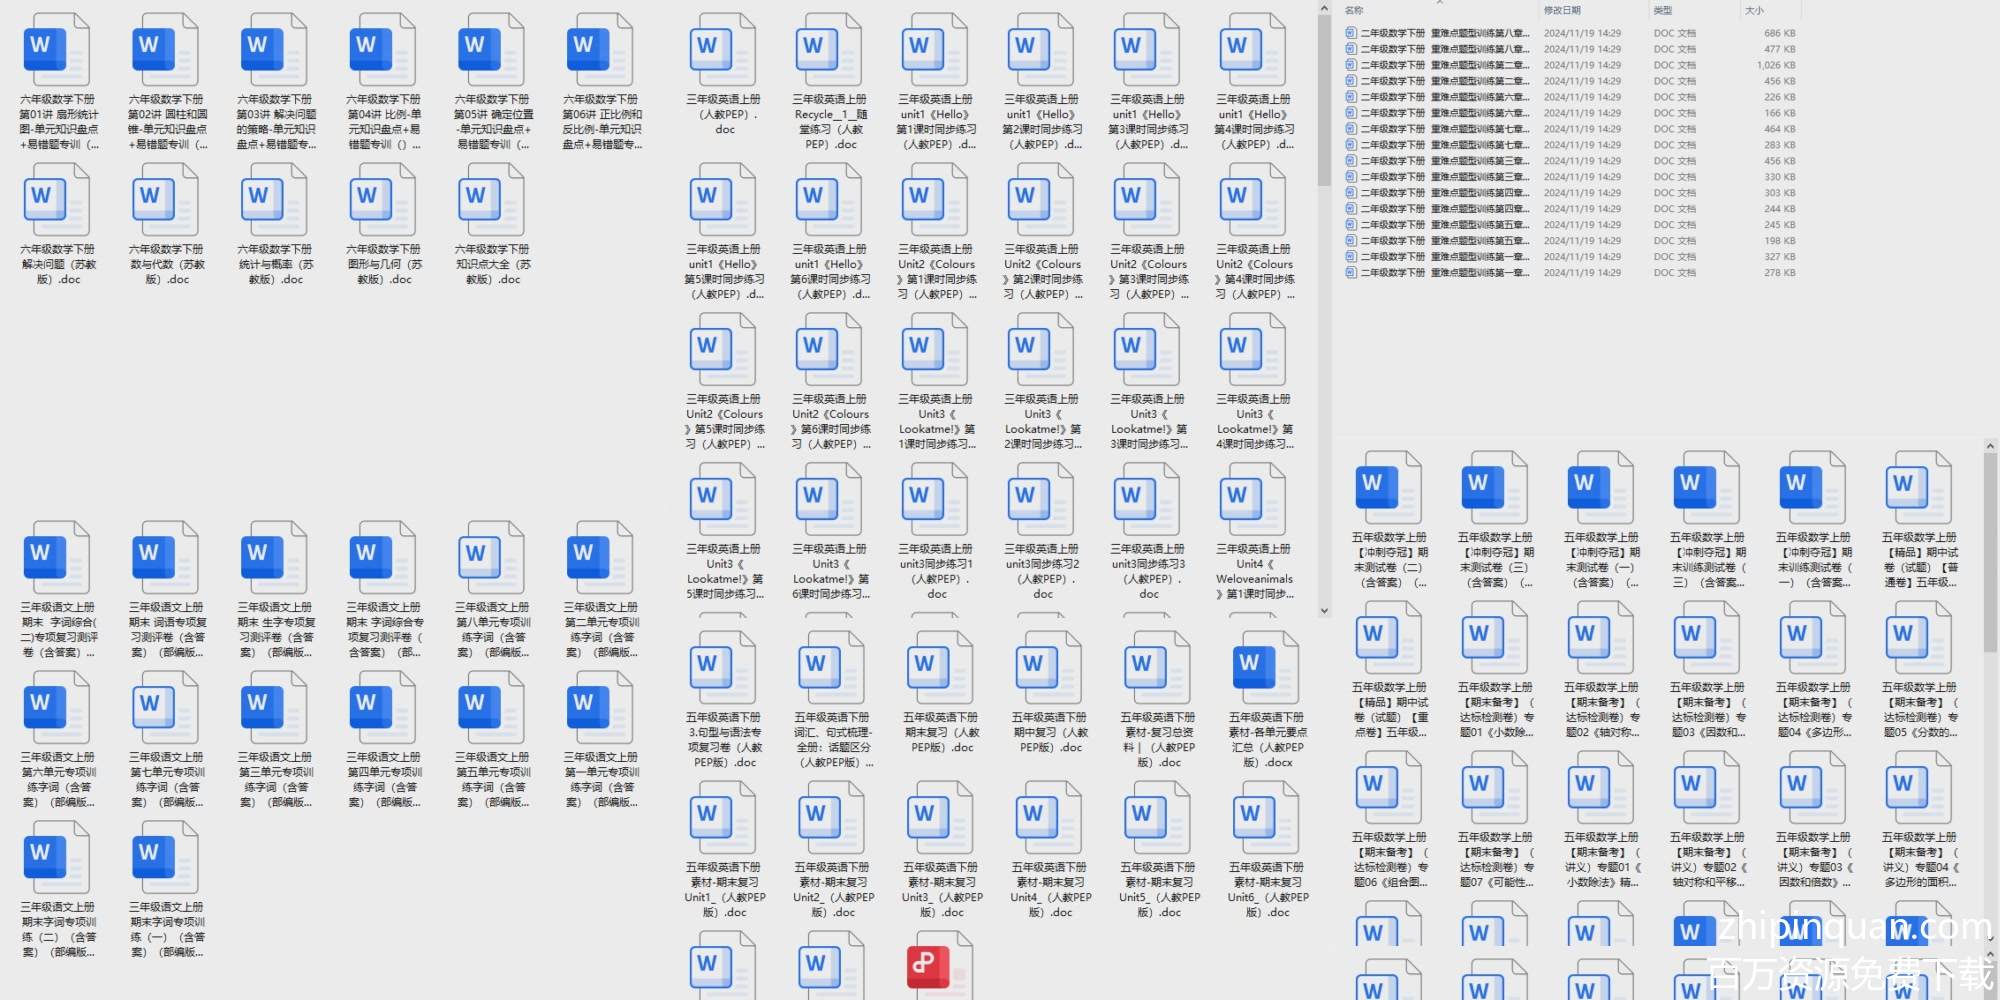Select 六年级数学下册 第03讲 解决问题的策略 file
The image size is (2000, 1000).
[x=276, y=82]
